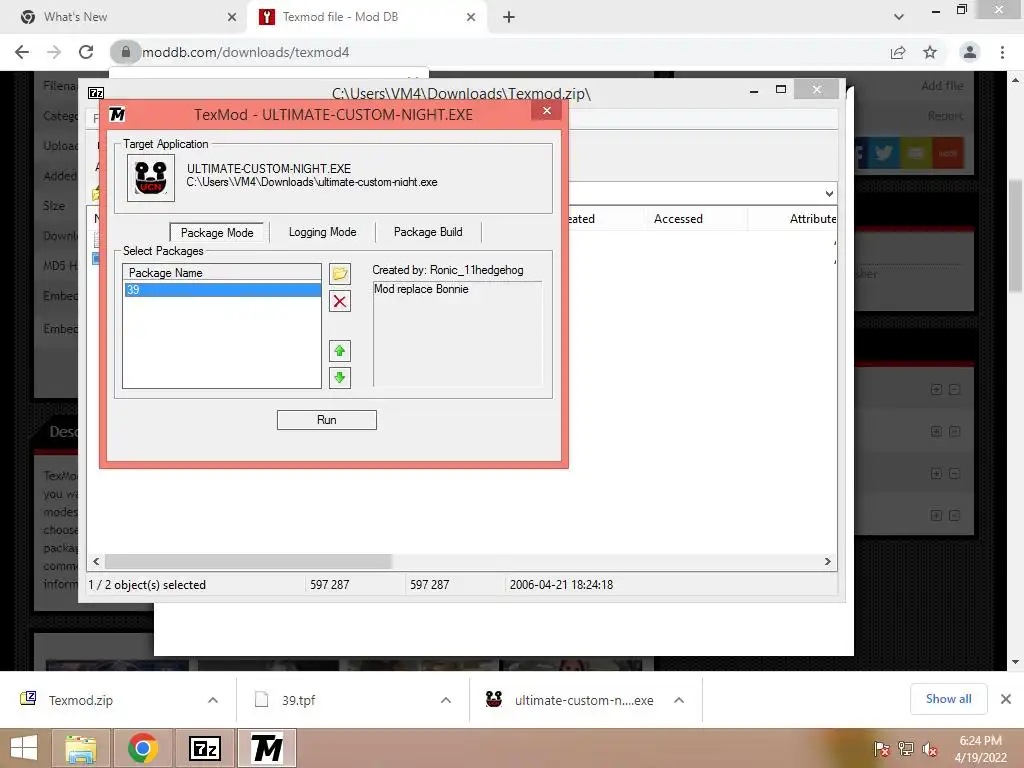Open the Windows Start menu
Image resolution: width=1024 pixels, height=768 pixels.
(x=24, y=748)
